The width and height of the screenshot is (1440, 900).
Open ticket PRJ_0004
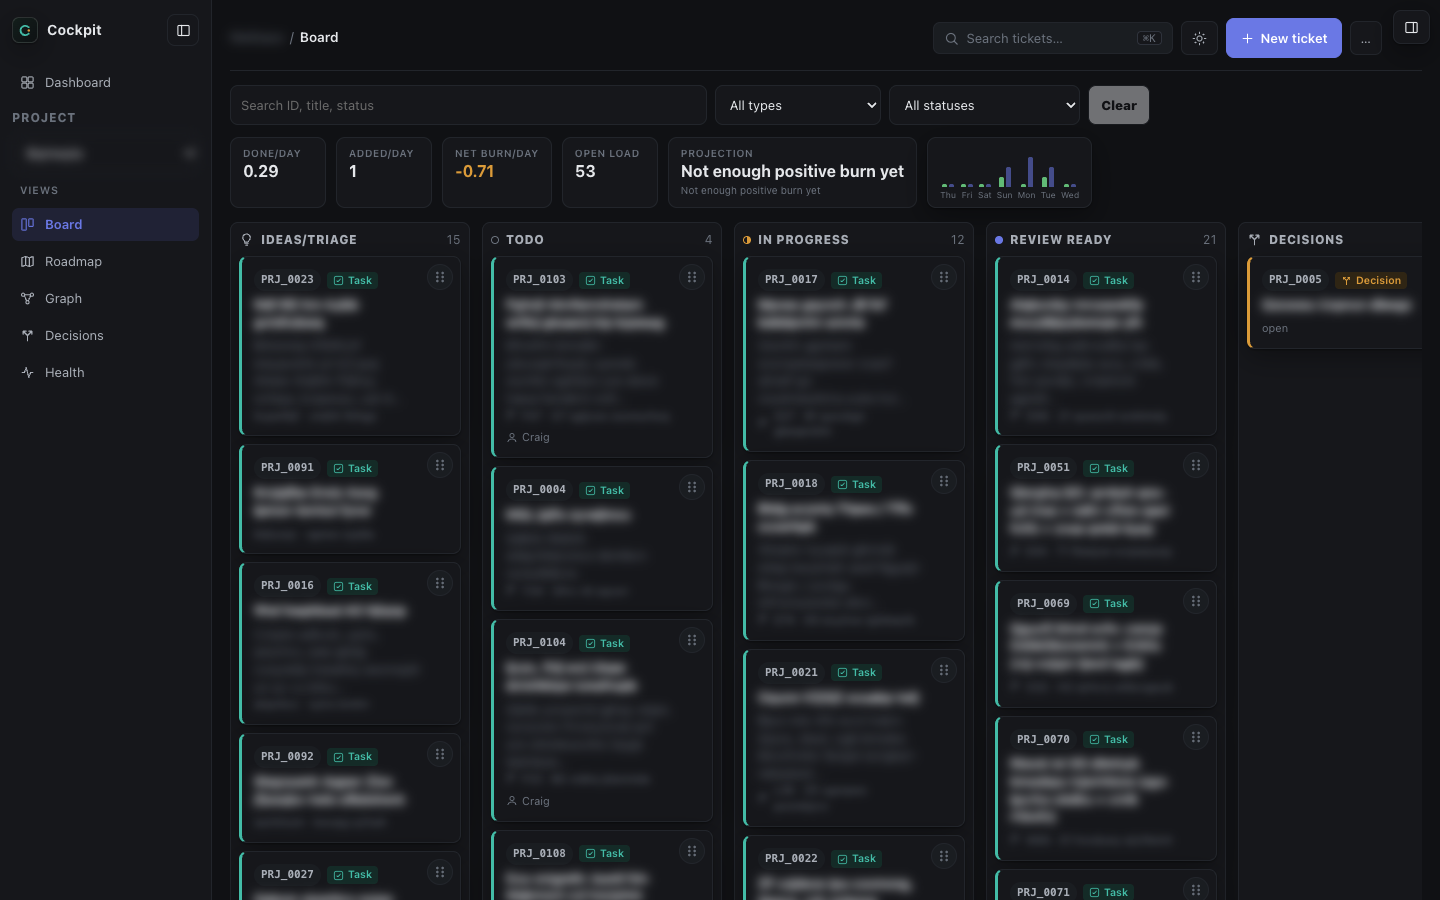602,538
